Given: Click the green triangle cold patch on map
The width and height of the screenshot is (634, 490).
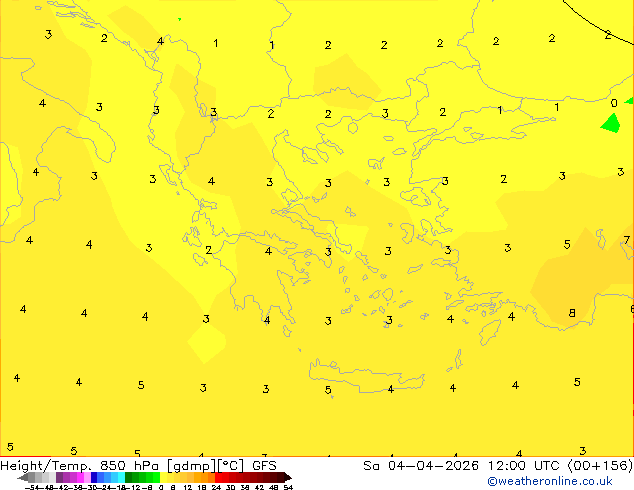Looking at the screenshot, I should click(x=611, y=123).
